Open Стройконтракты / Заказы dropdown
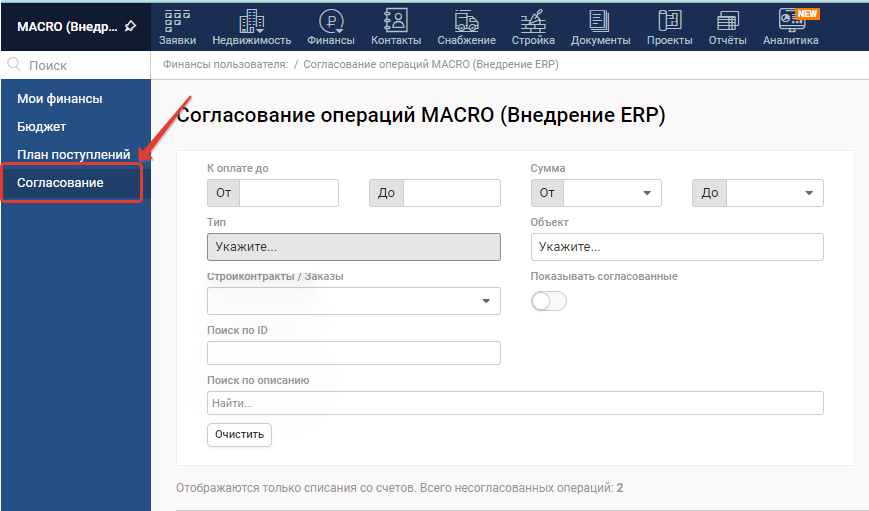This screenshot has height=511, width=869. pyautogui.click(x=354, y=301)
